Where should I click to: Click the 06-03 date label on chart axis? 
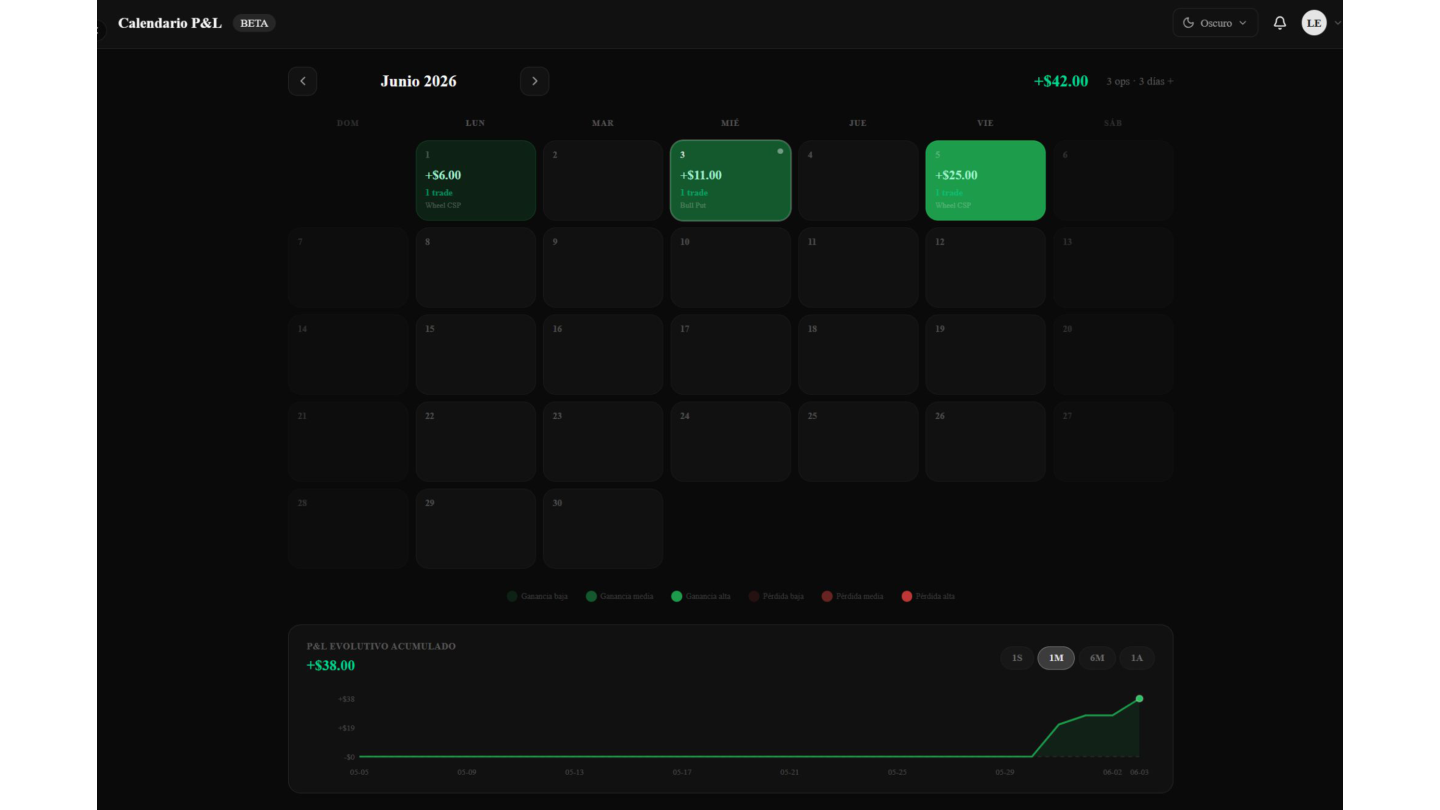(x=1140, y=772)
